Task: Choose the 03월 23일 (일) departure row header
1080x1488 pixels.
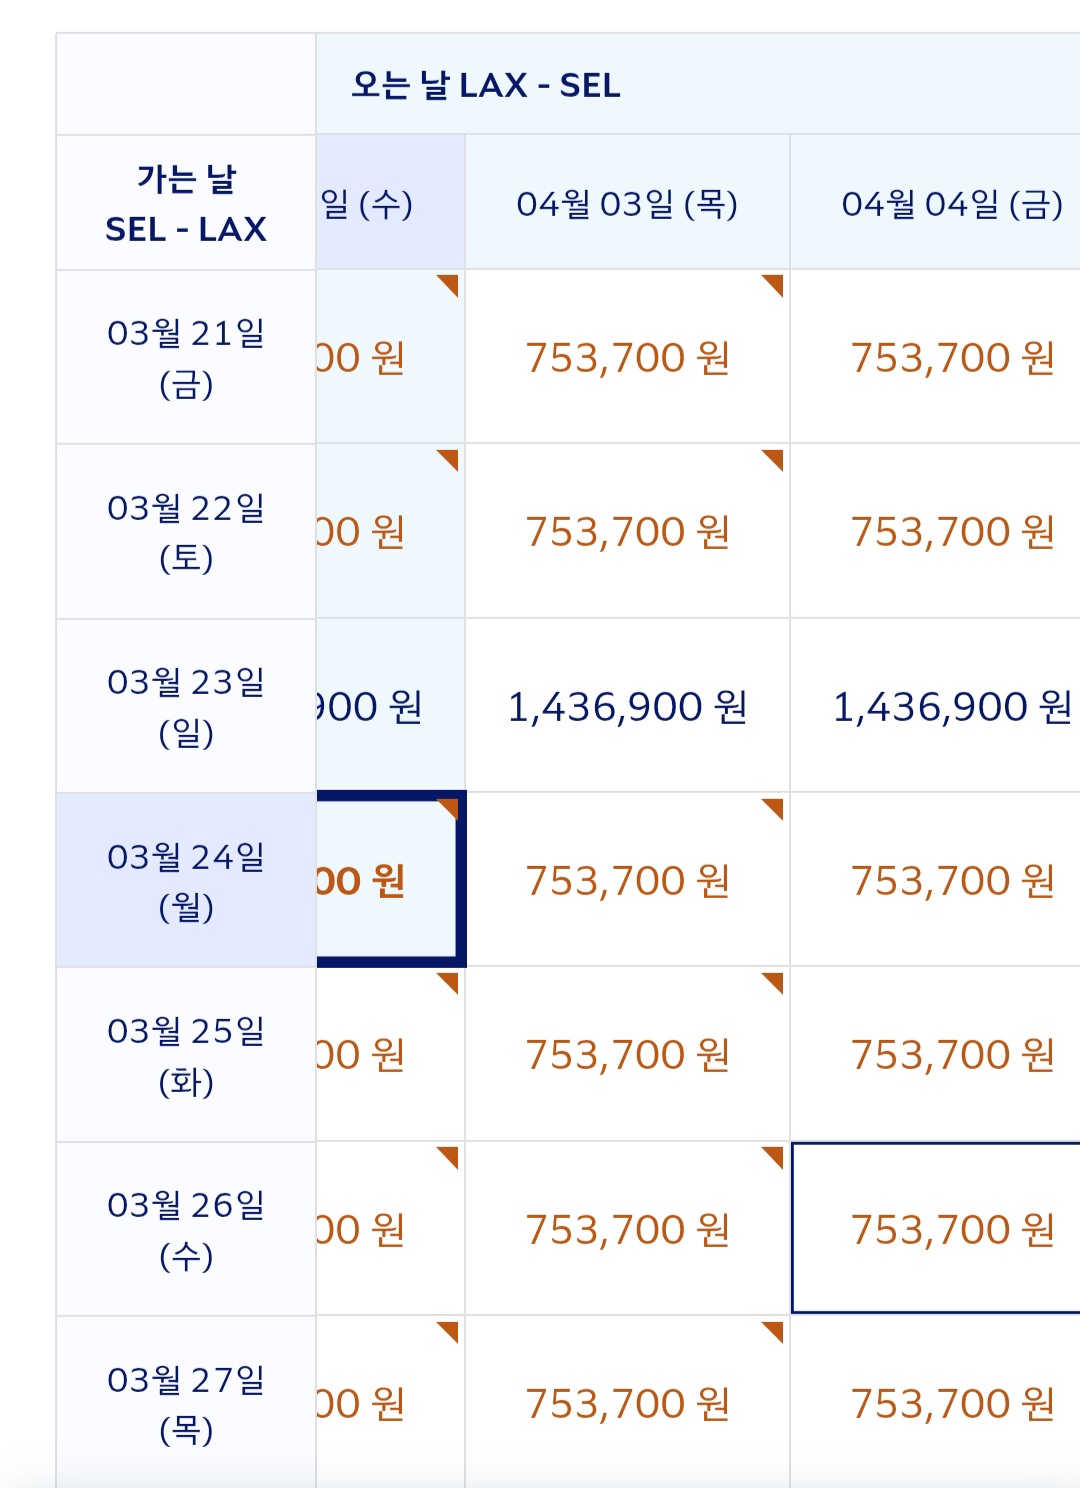Action: (x=186, y=706)
